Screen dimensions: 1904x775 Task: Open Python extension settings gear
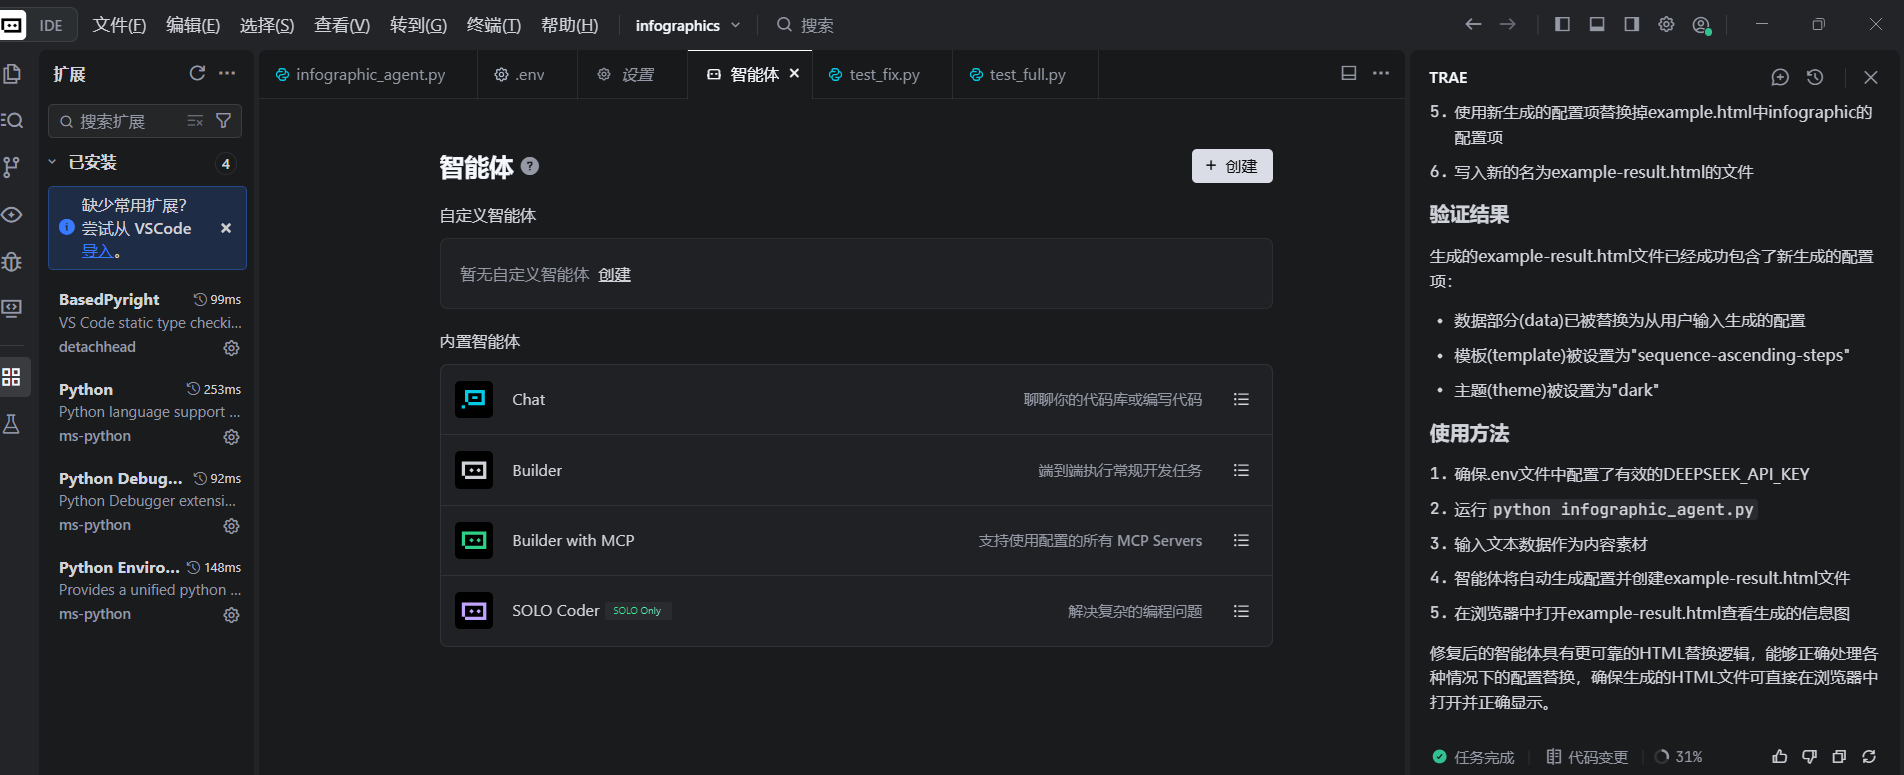pos(231,437)
